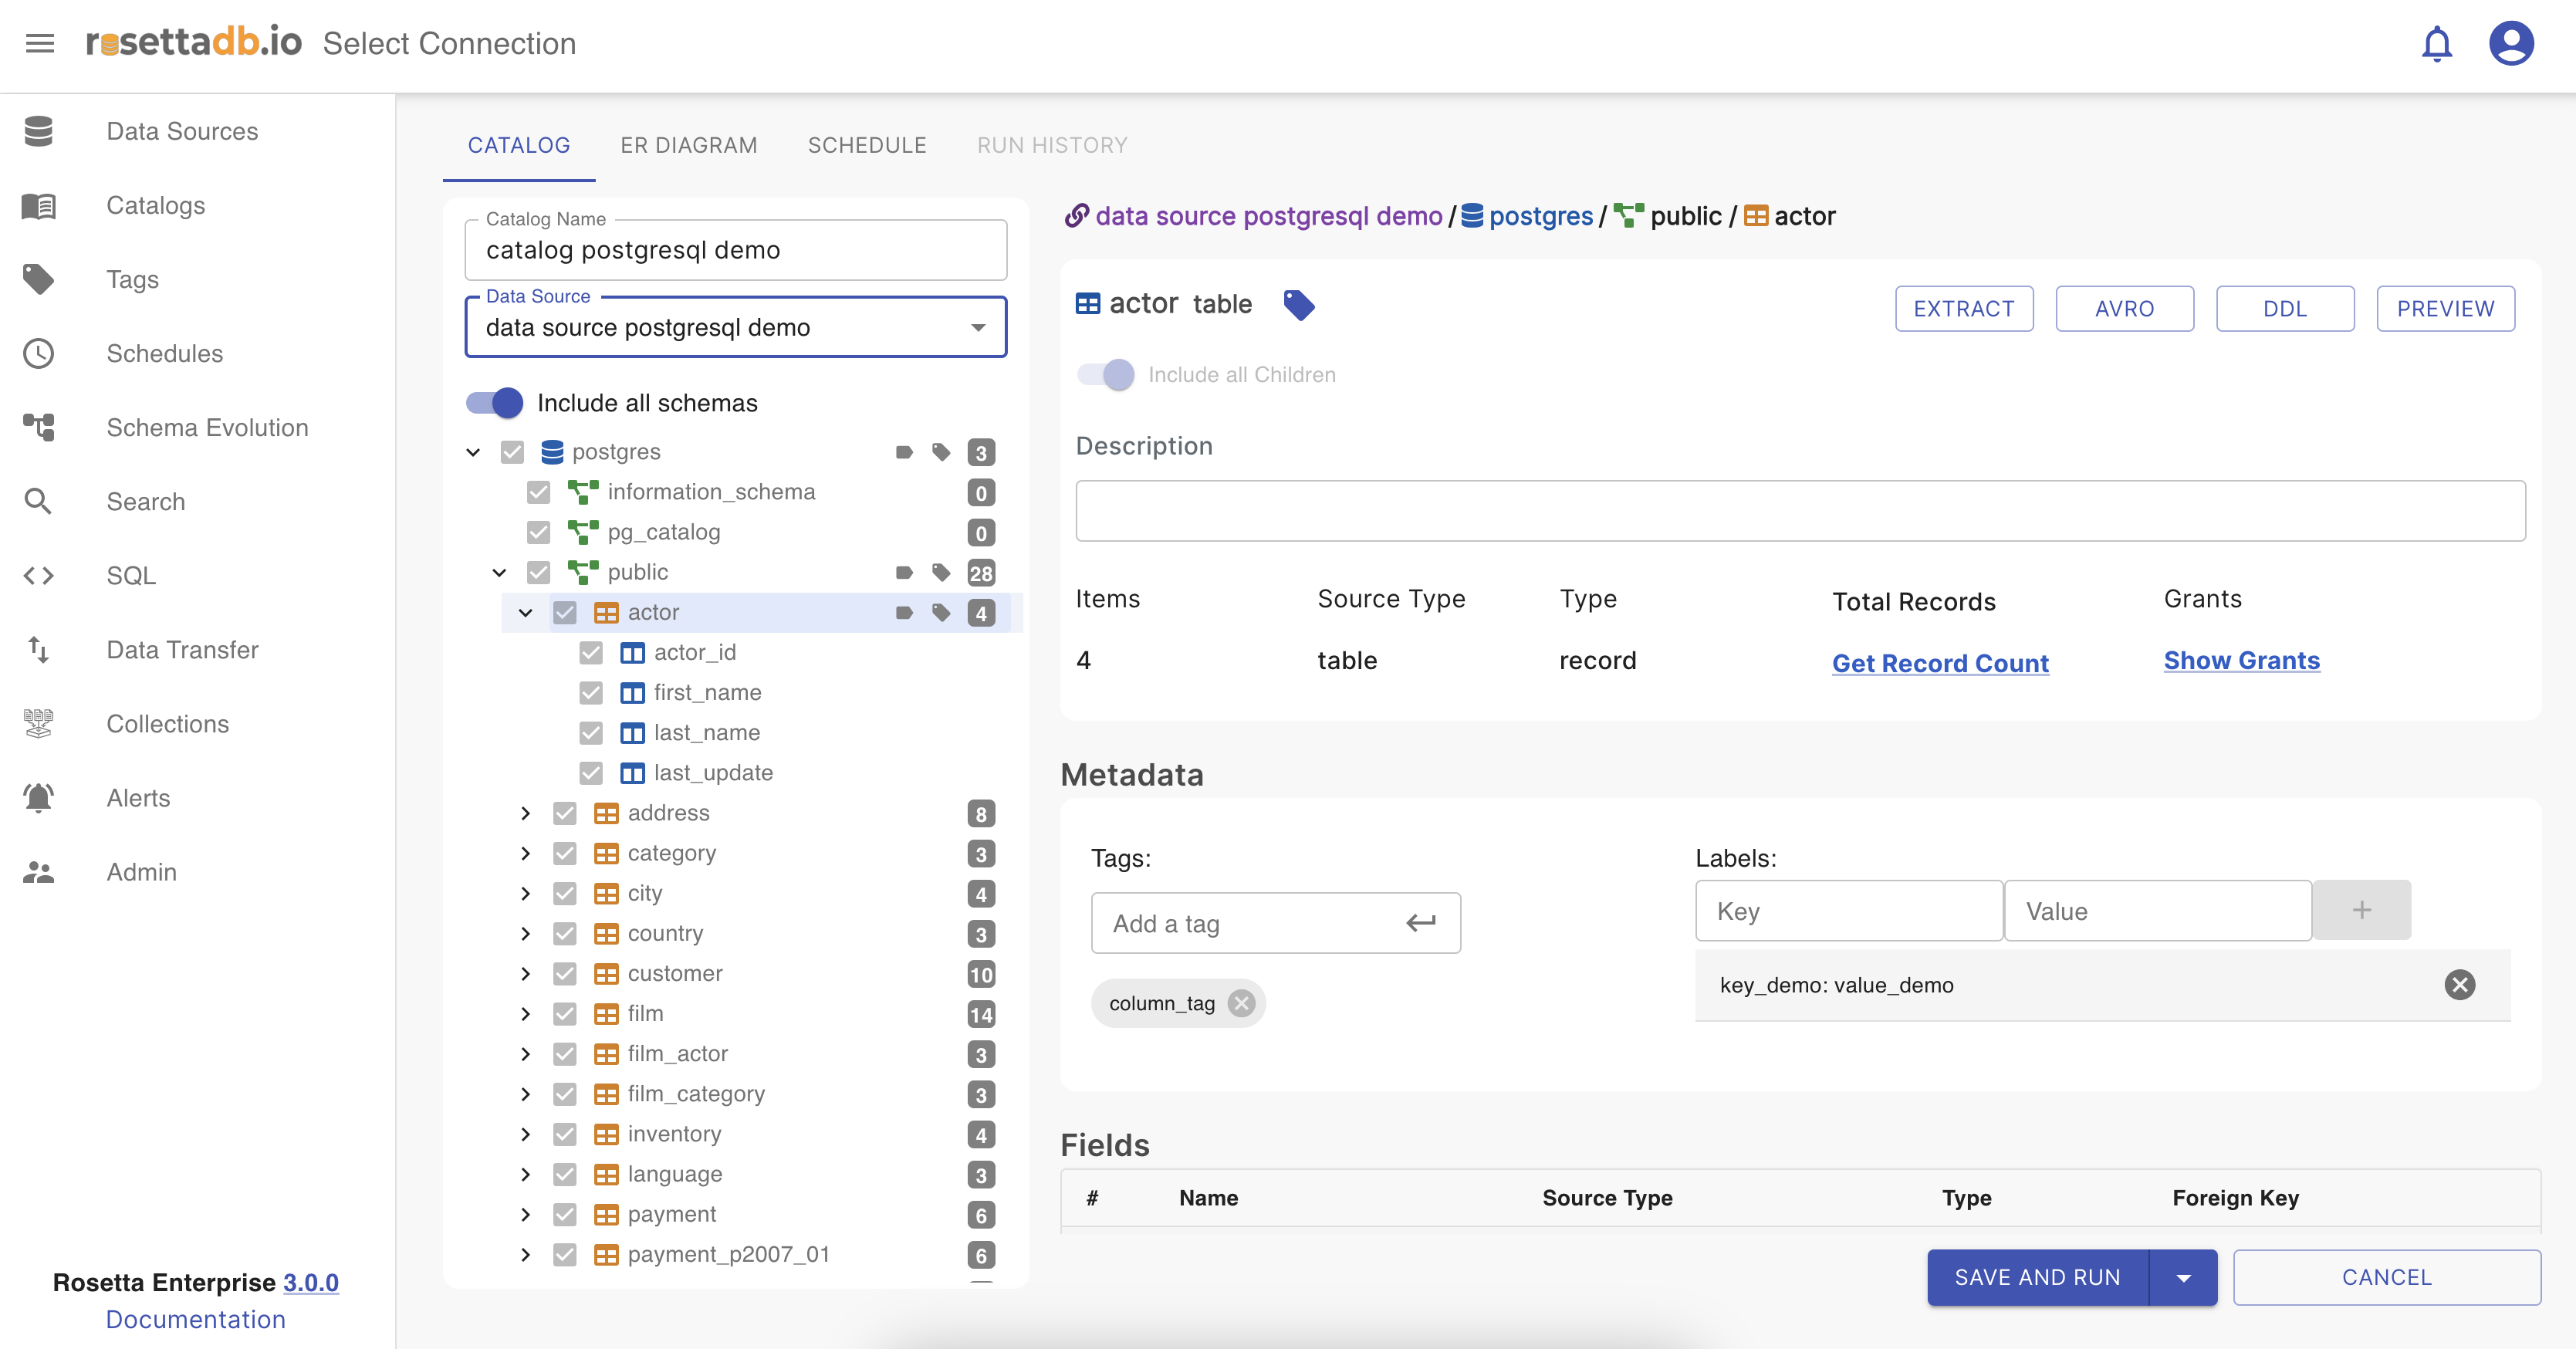Toggle the Include all schemas switch
This screenshot has width=2576, height=1349.
pos(495,403)
